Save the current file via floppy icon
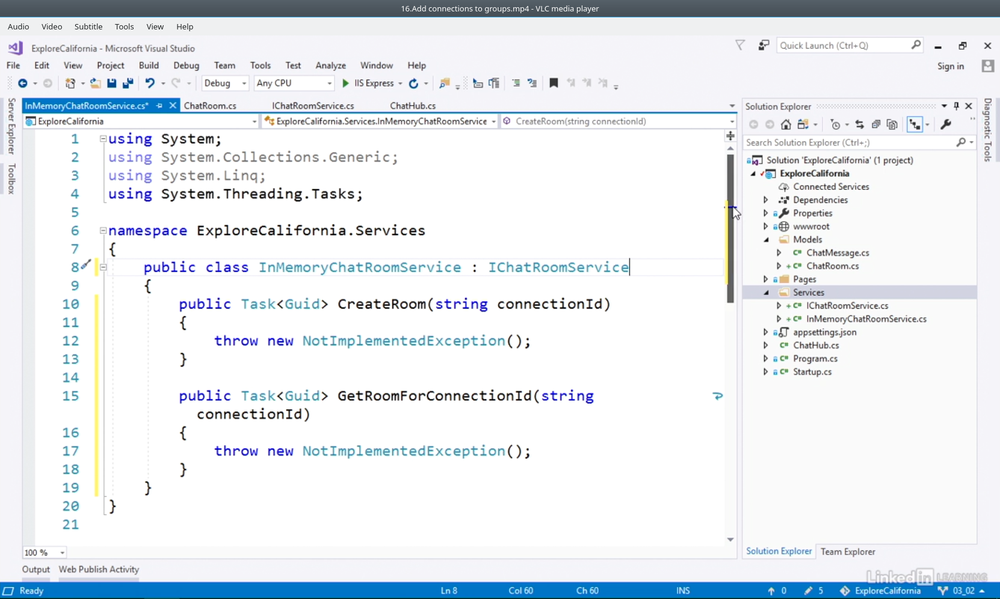Screen dimensions: 1000x599 pos(112,83)
